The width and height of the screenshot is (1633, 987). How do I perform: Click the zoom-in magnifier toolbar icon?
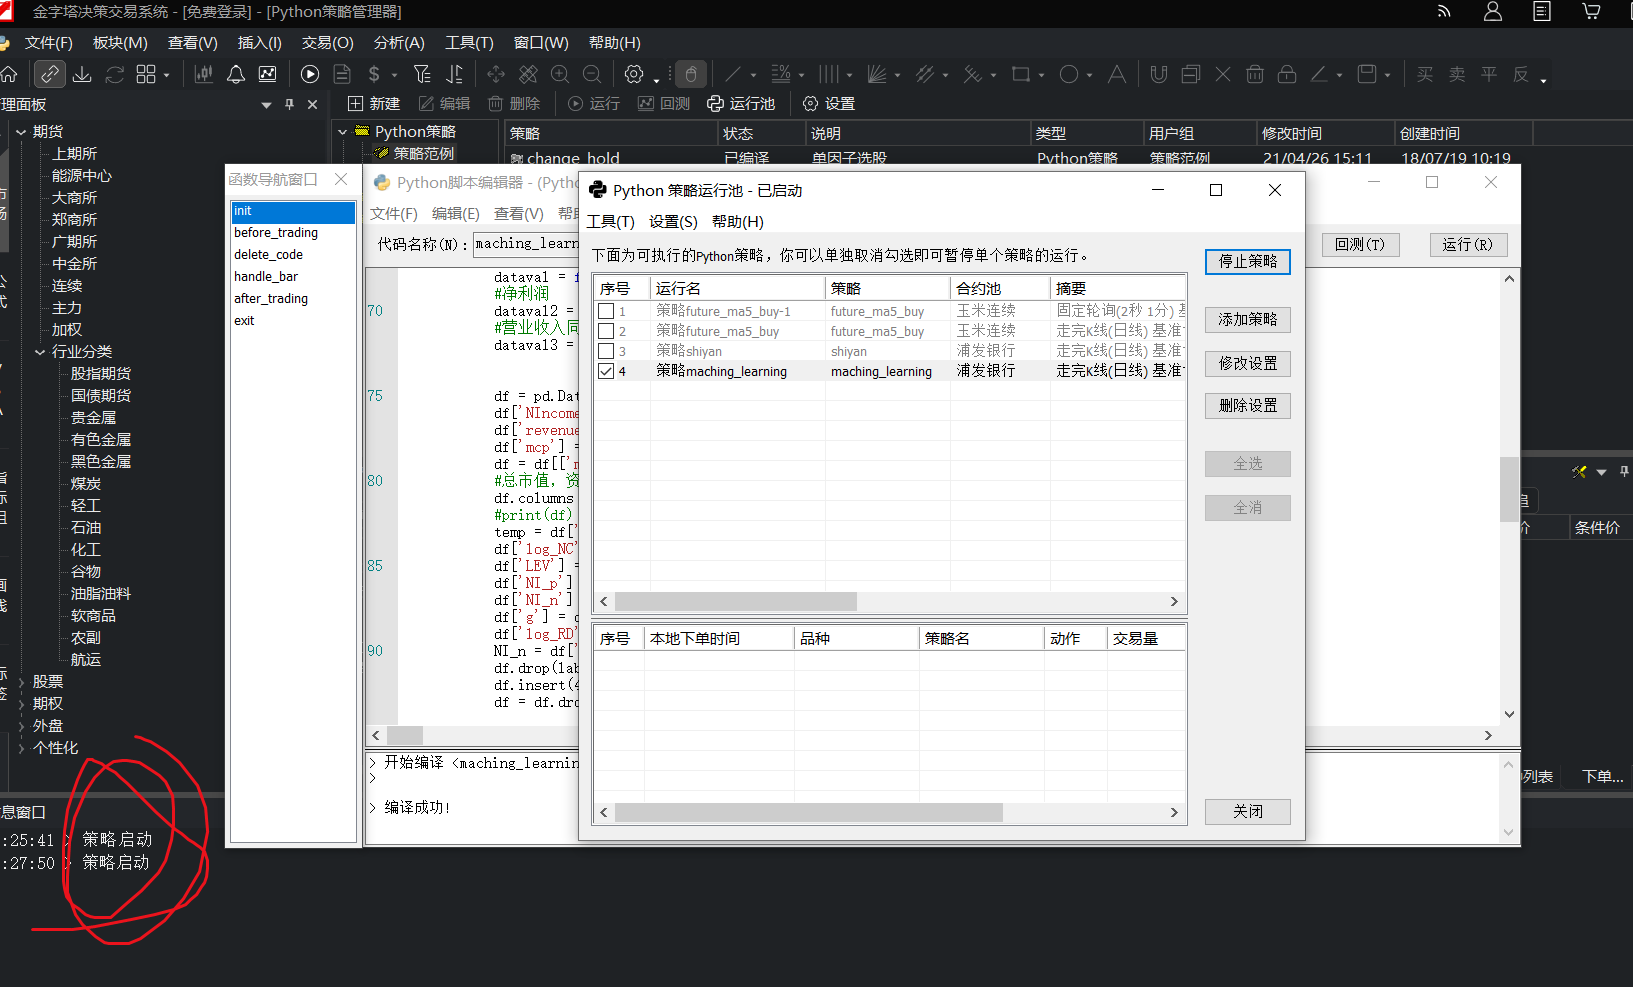(x=560, y=74)
